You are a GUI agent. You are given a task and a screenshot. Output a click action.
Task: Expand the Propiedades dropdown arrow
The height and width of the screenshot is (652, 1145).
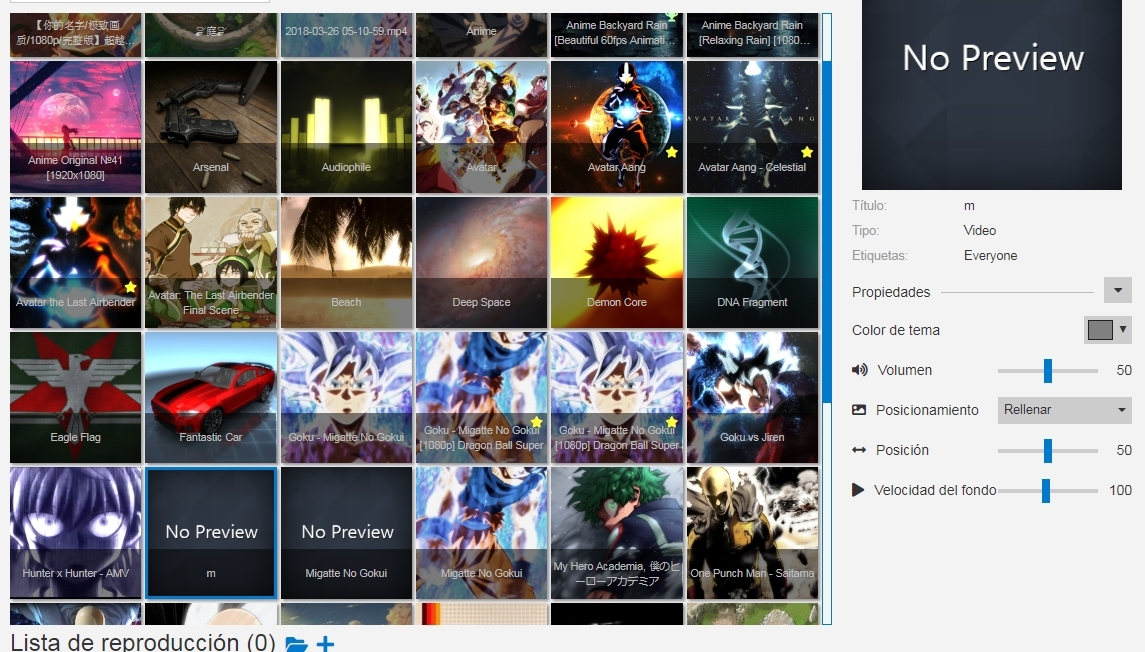pyautogui.click(x=1116, y=290)
